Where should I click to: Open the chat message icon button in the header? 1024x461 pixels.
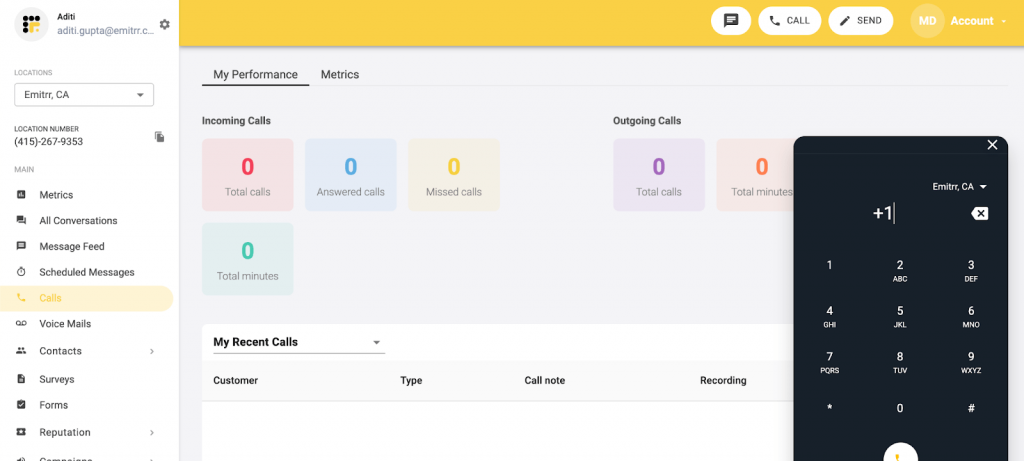pos(731,21)
